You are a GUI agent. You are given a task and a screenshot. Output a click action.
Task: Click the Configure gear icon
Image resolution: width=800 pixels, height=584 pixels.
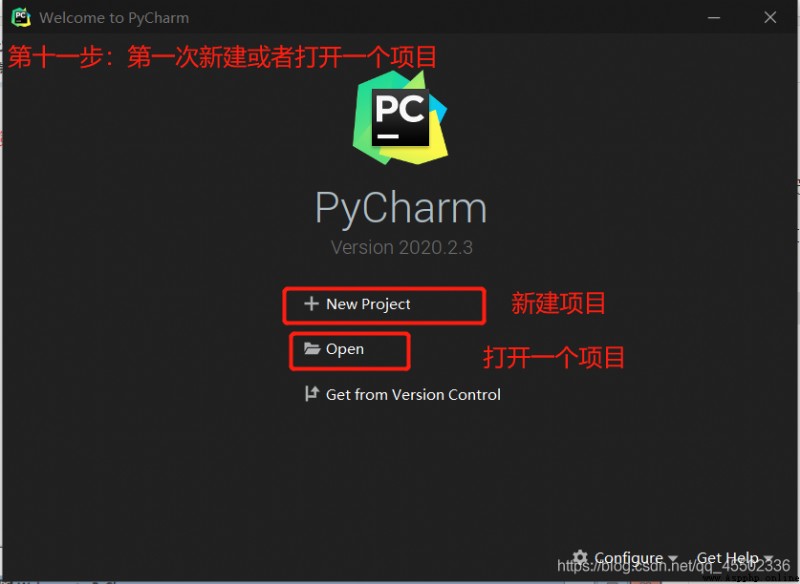pyautogui.click(x=580, y=557)
